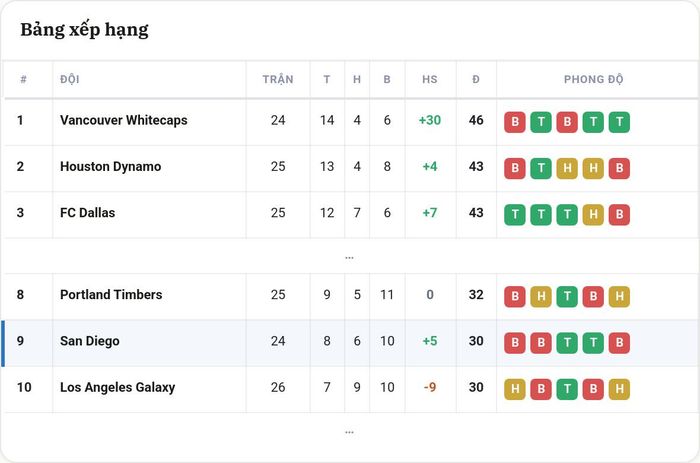The height and width of the screenshot is (463, 700).
Task: Click the PHONG ĐỘ column header
Action: click(x=593, y=79)
